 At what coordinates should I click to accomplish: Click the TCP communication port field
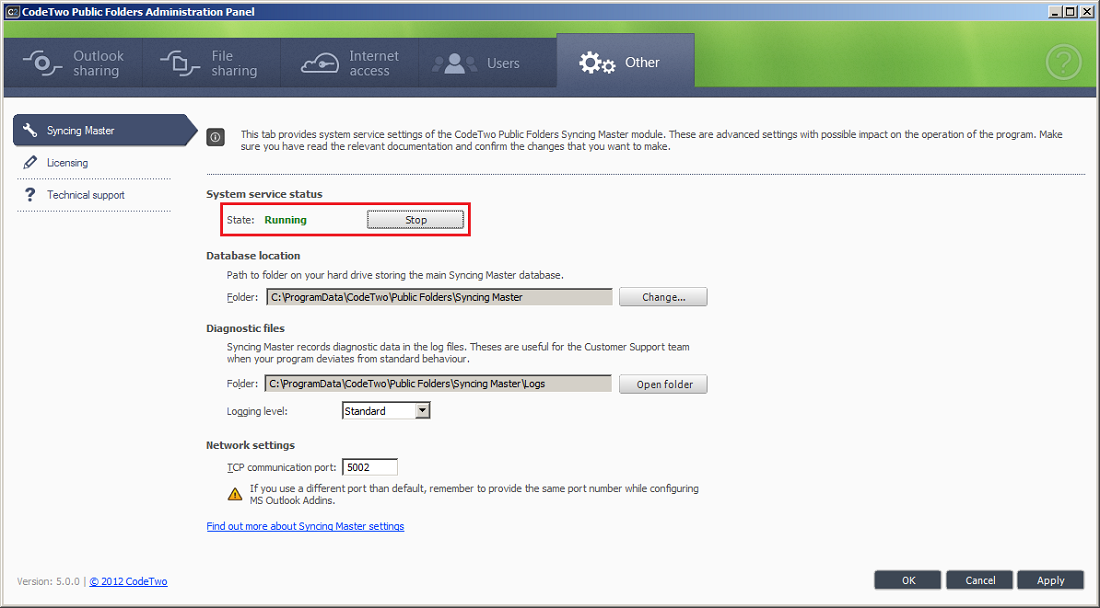click(x=370, y=467)
